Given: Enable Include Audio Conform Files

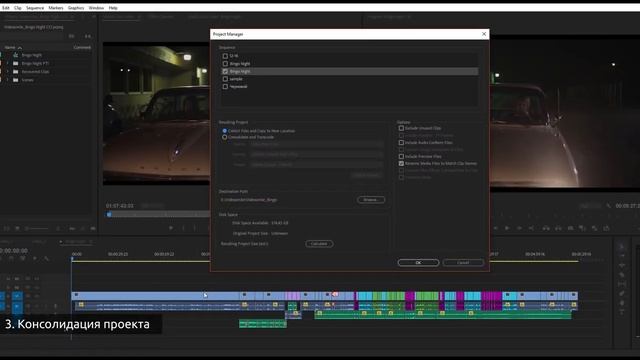Looking at the screenshot, I should (401, 143).
